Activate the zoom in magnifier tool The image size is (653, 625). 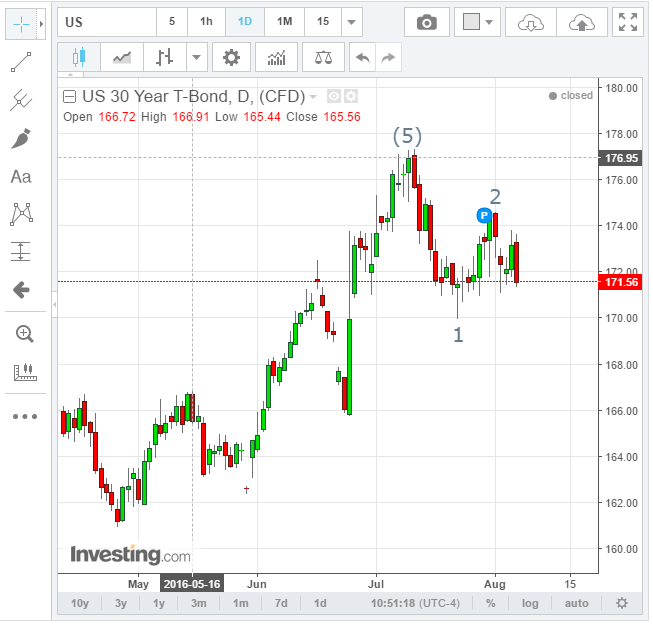[25, 334]
